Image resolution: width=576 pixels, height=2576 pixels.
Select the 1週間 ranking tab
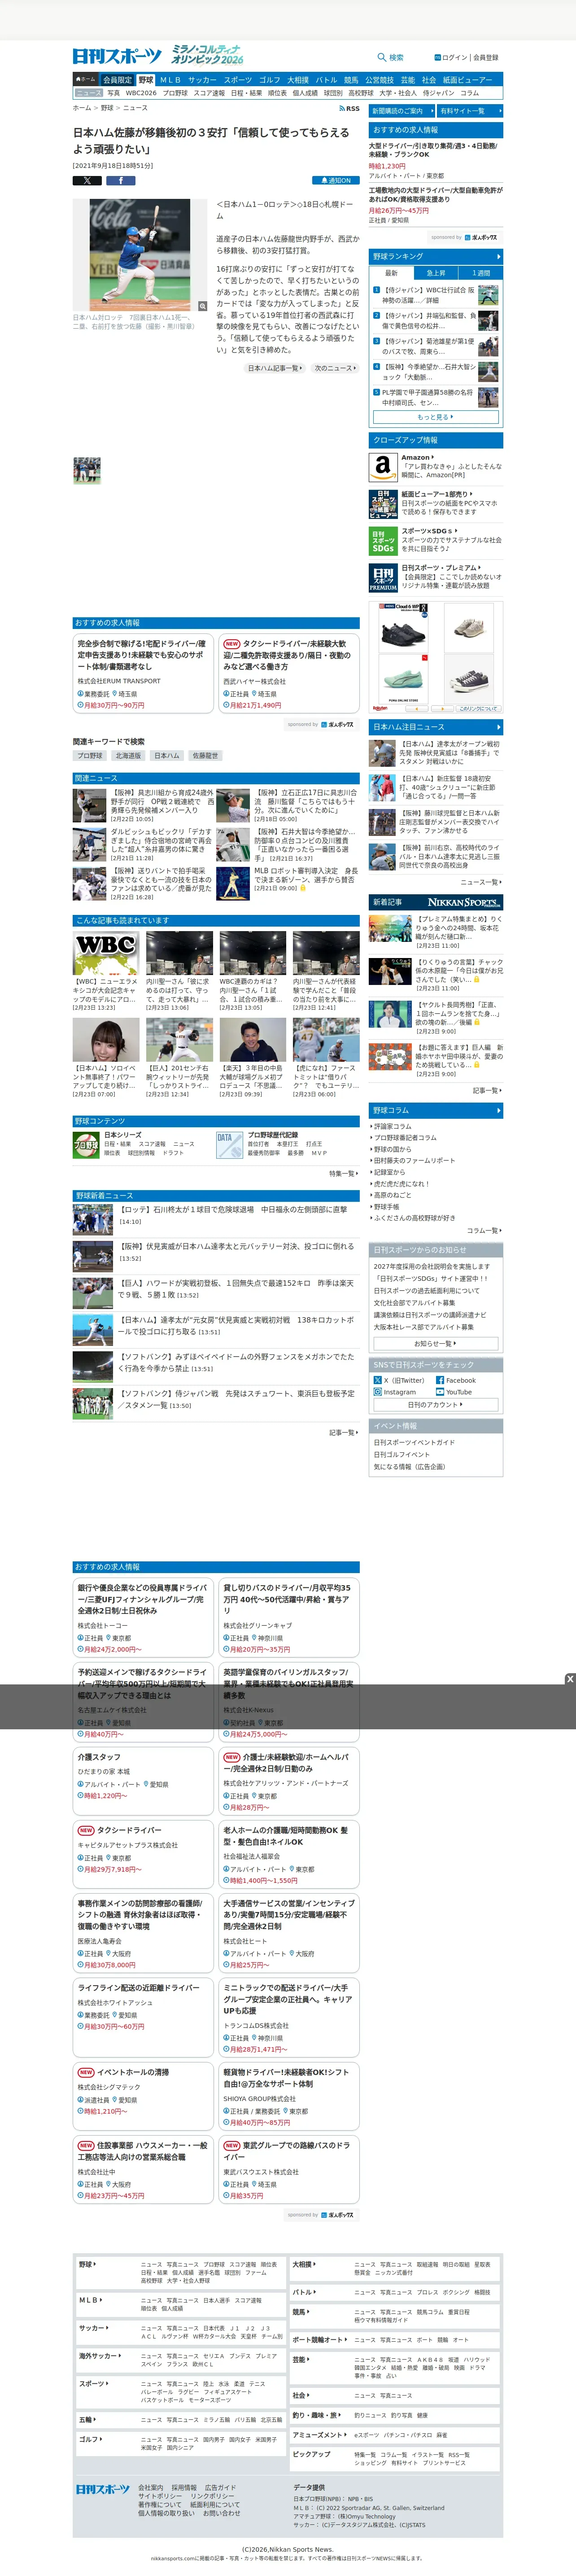[481, 273]
